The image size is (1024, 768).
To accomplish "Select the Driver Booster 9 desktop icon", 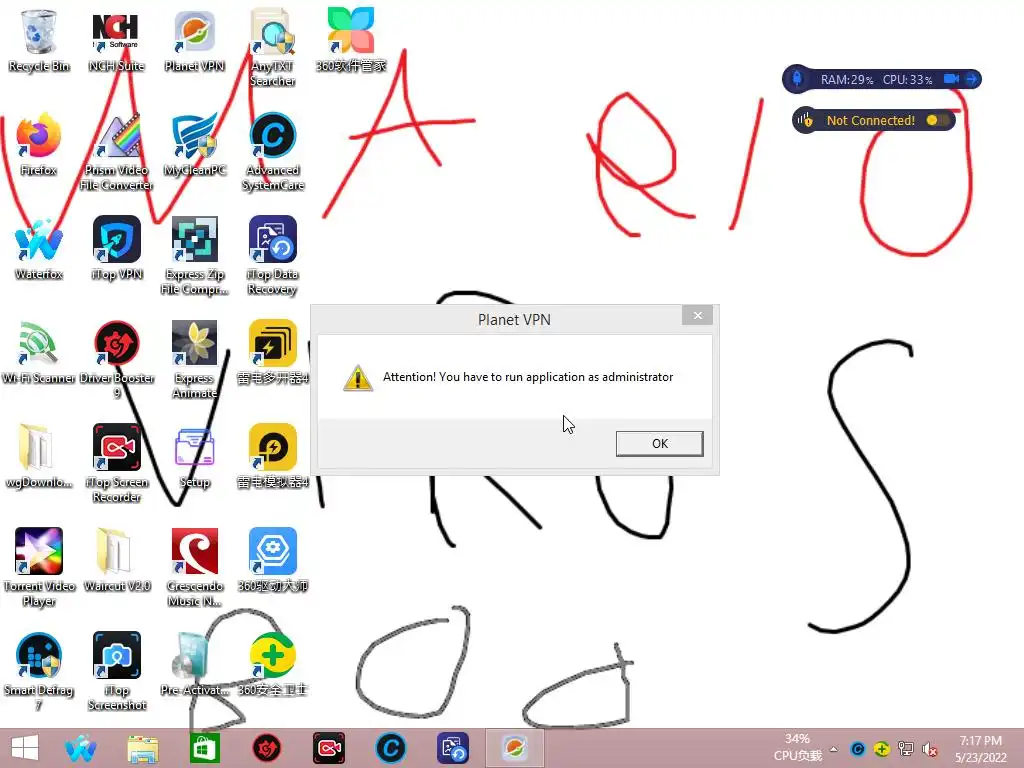I will [116, 359].
